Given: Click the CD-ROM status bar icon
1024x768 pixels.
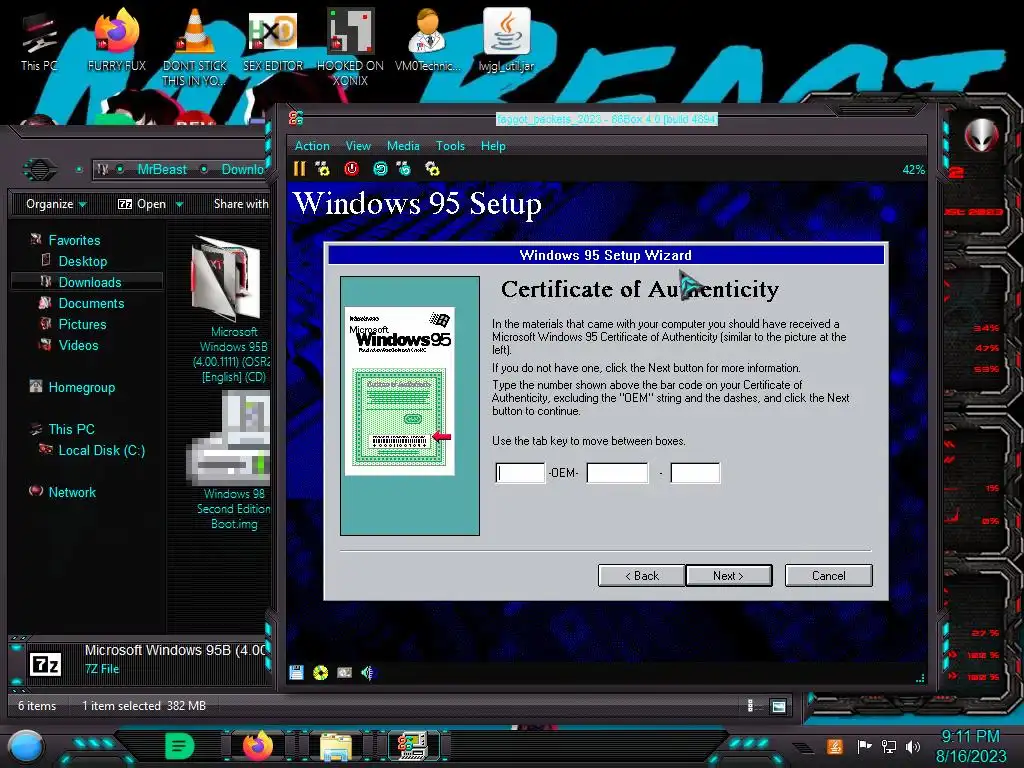Looking at the screenshot, I should click(x=320, y=673).
